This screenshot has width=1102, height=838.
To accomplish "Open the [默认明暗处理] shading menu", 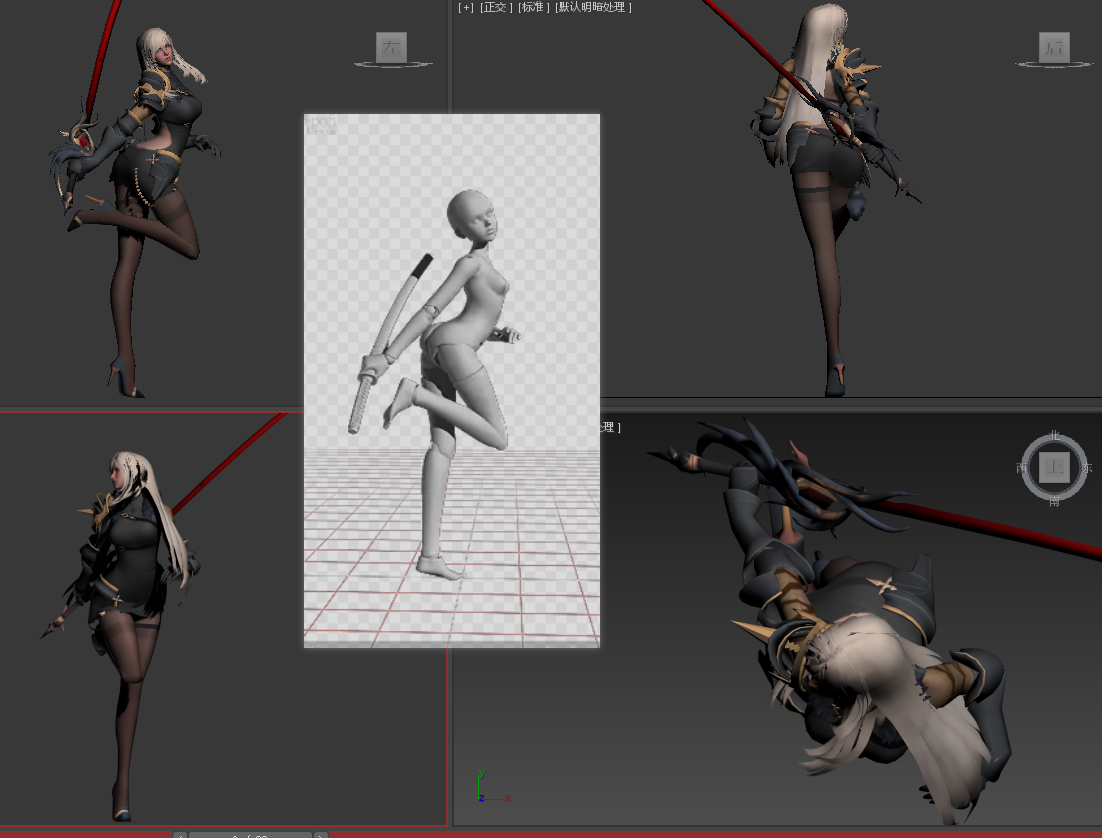I will (593, 7).
